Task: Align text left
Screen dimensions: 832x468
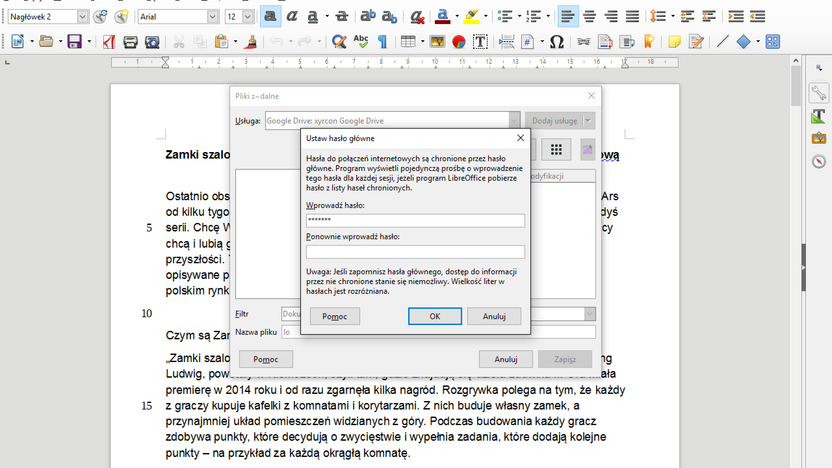Action: [x=568, y=17]
